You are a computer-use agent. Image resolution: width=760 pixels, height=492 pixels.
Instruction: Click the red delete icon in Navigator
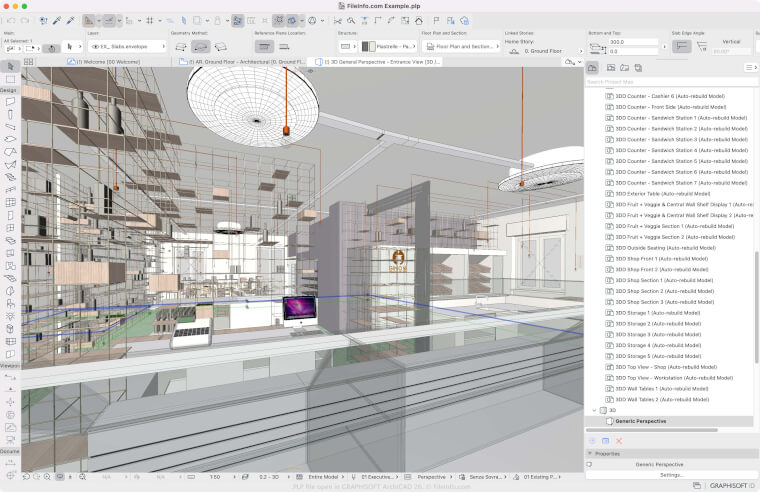(619, 440)
